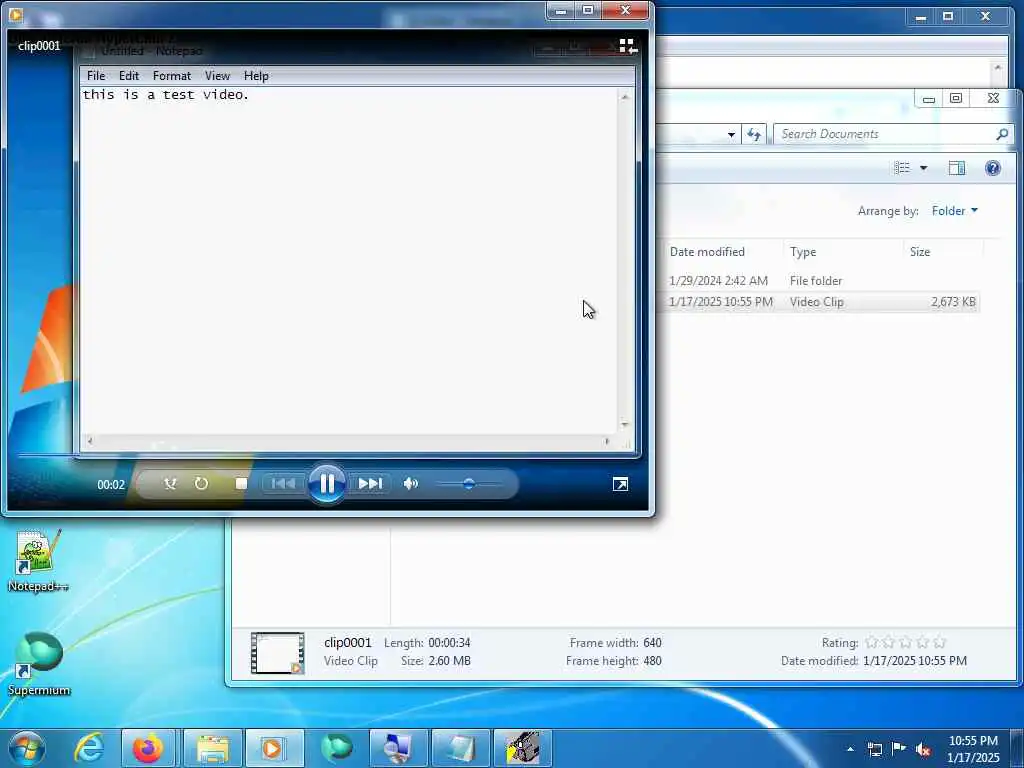Show the hidden tray icons
Viewport: 1024px width, 768px height.
tap(850, 749)
